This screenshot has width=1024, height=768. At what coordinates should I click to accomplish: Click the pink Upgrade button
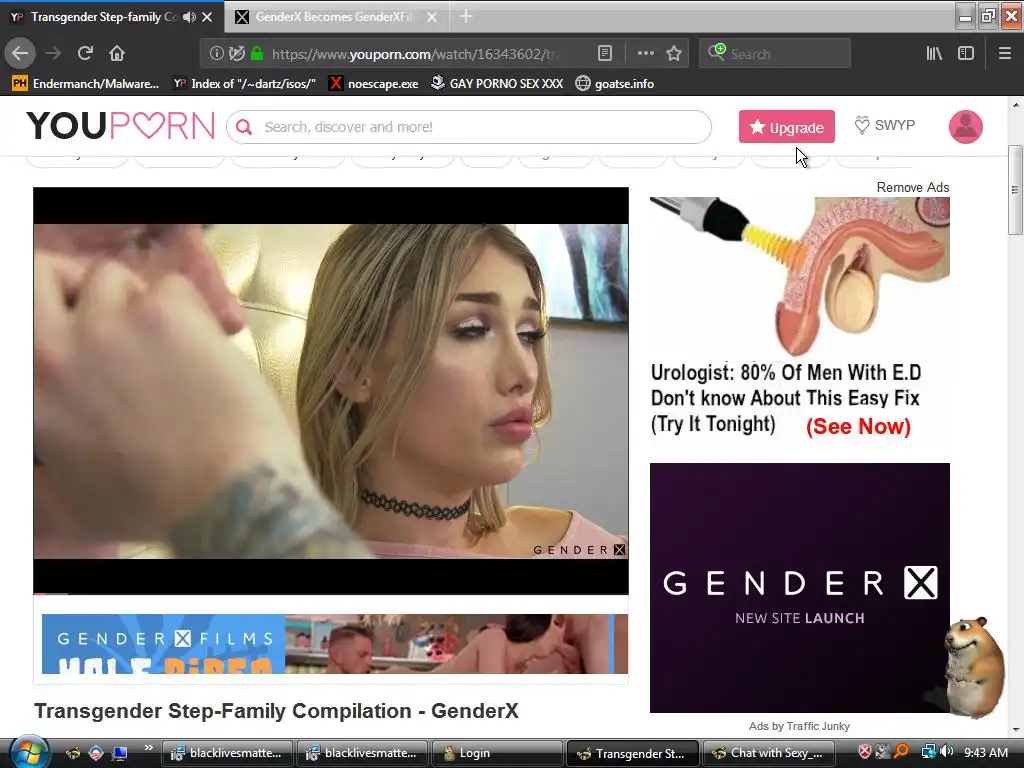[786, 127]
